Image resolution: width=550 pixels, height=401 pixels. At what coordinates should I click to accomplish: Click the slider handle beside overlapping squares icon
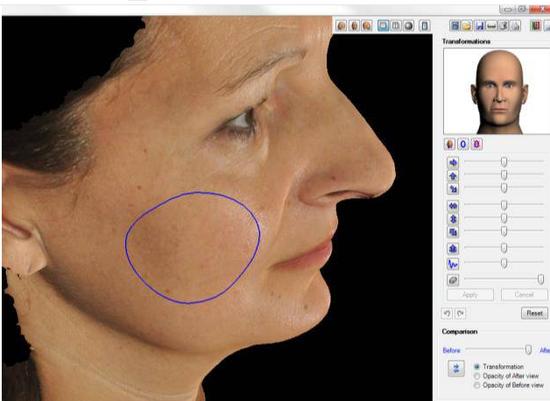pyautogui.click(x=504, y=231)
